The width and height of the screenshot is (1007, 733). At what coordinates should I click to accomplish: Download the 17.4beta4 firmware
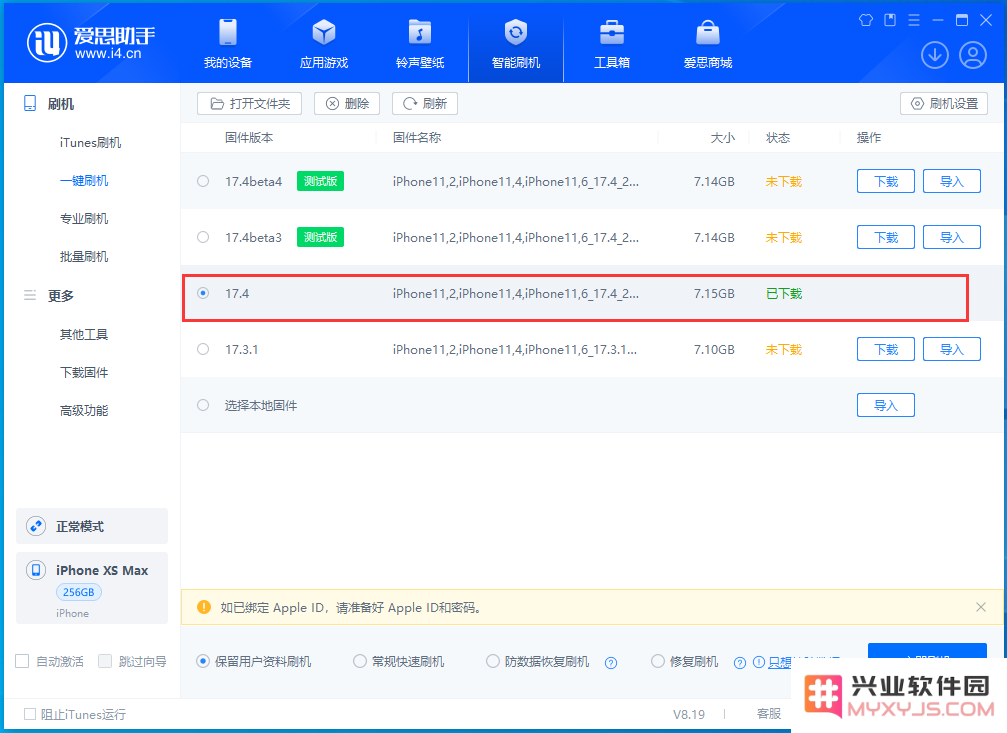pyautogui.click(x=886, y=181)
